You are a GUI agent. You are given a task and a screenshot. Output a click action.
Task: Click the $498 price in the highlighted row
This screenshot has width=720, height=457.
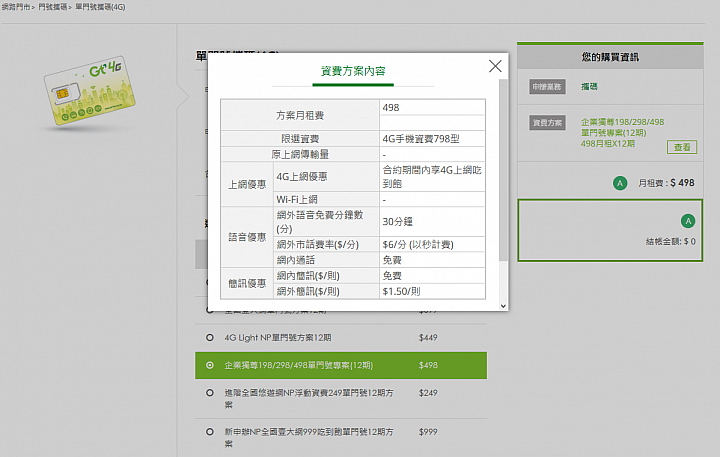[x=428, y=366]
